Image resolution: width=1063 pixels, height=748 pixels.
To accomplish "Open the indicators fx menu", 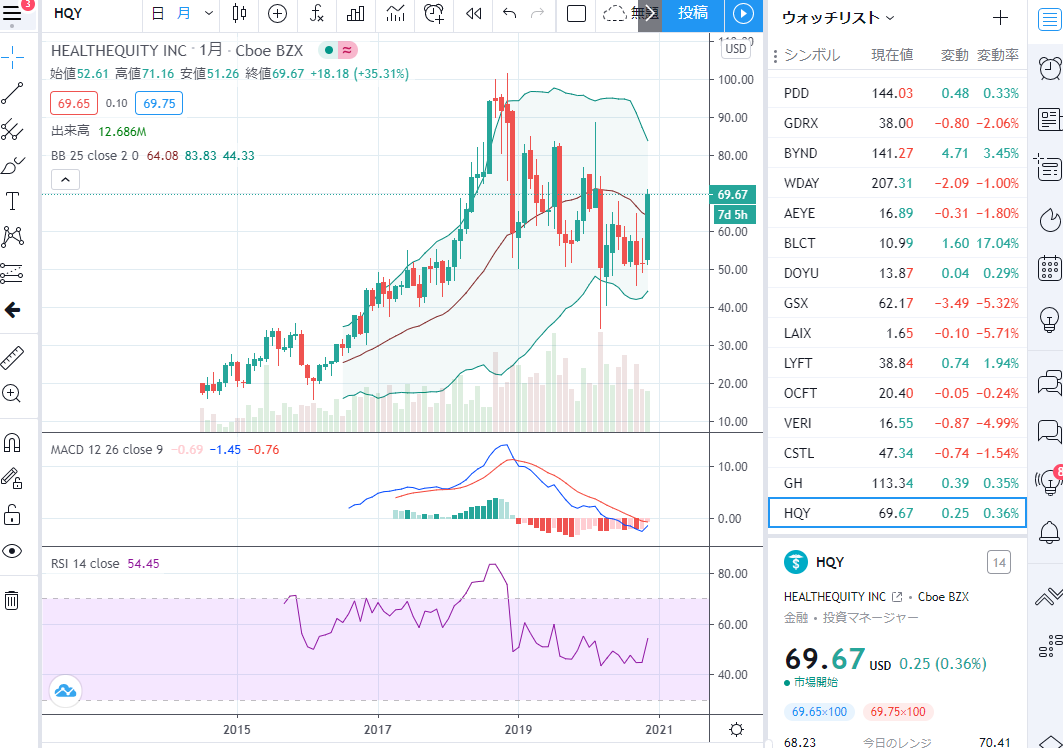I will coord(317,13).
